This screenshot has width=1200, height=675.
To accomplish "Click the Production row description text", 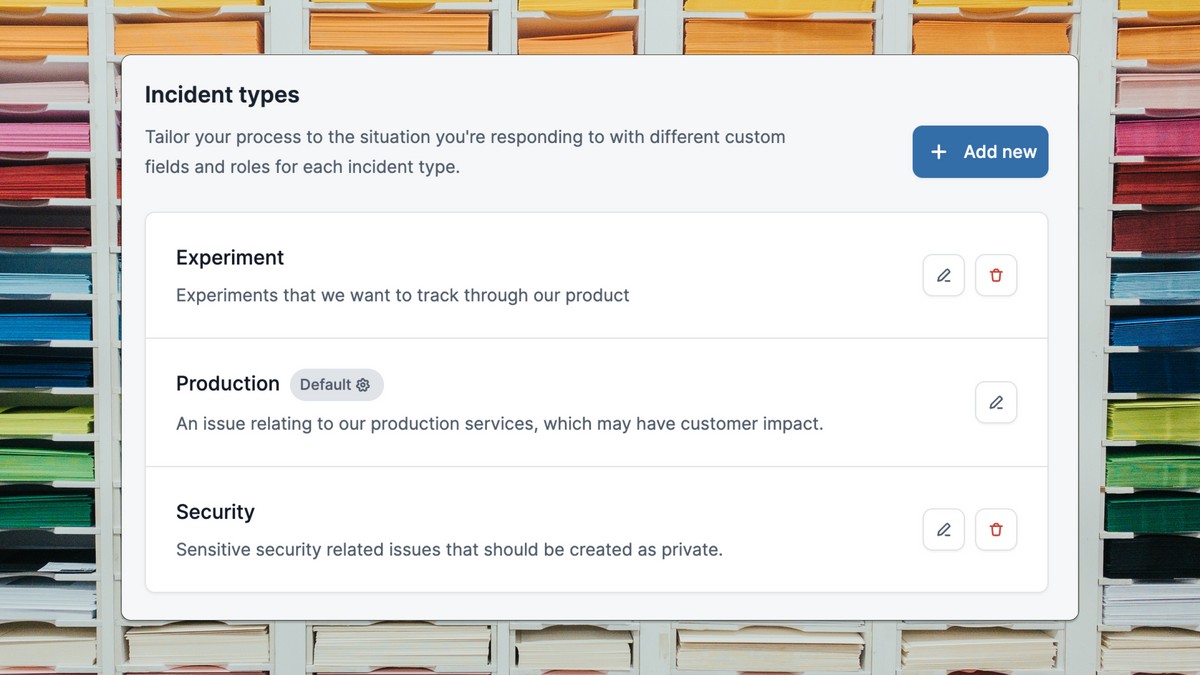I will tap(499, 423).
